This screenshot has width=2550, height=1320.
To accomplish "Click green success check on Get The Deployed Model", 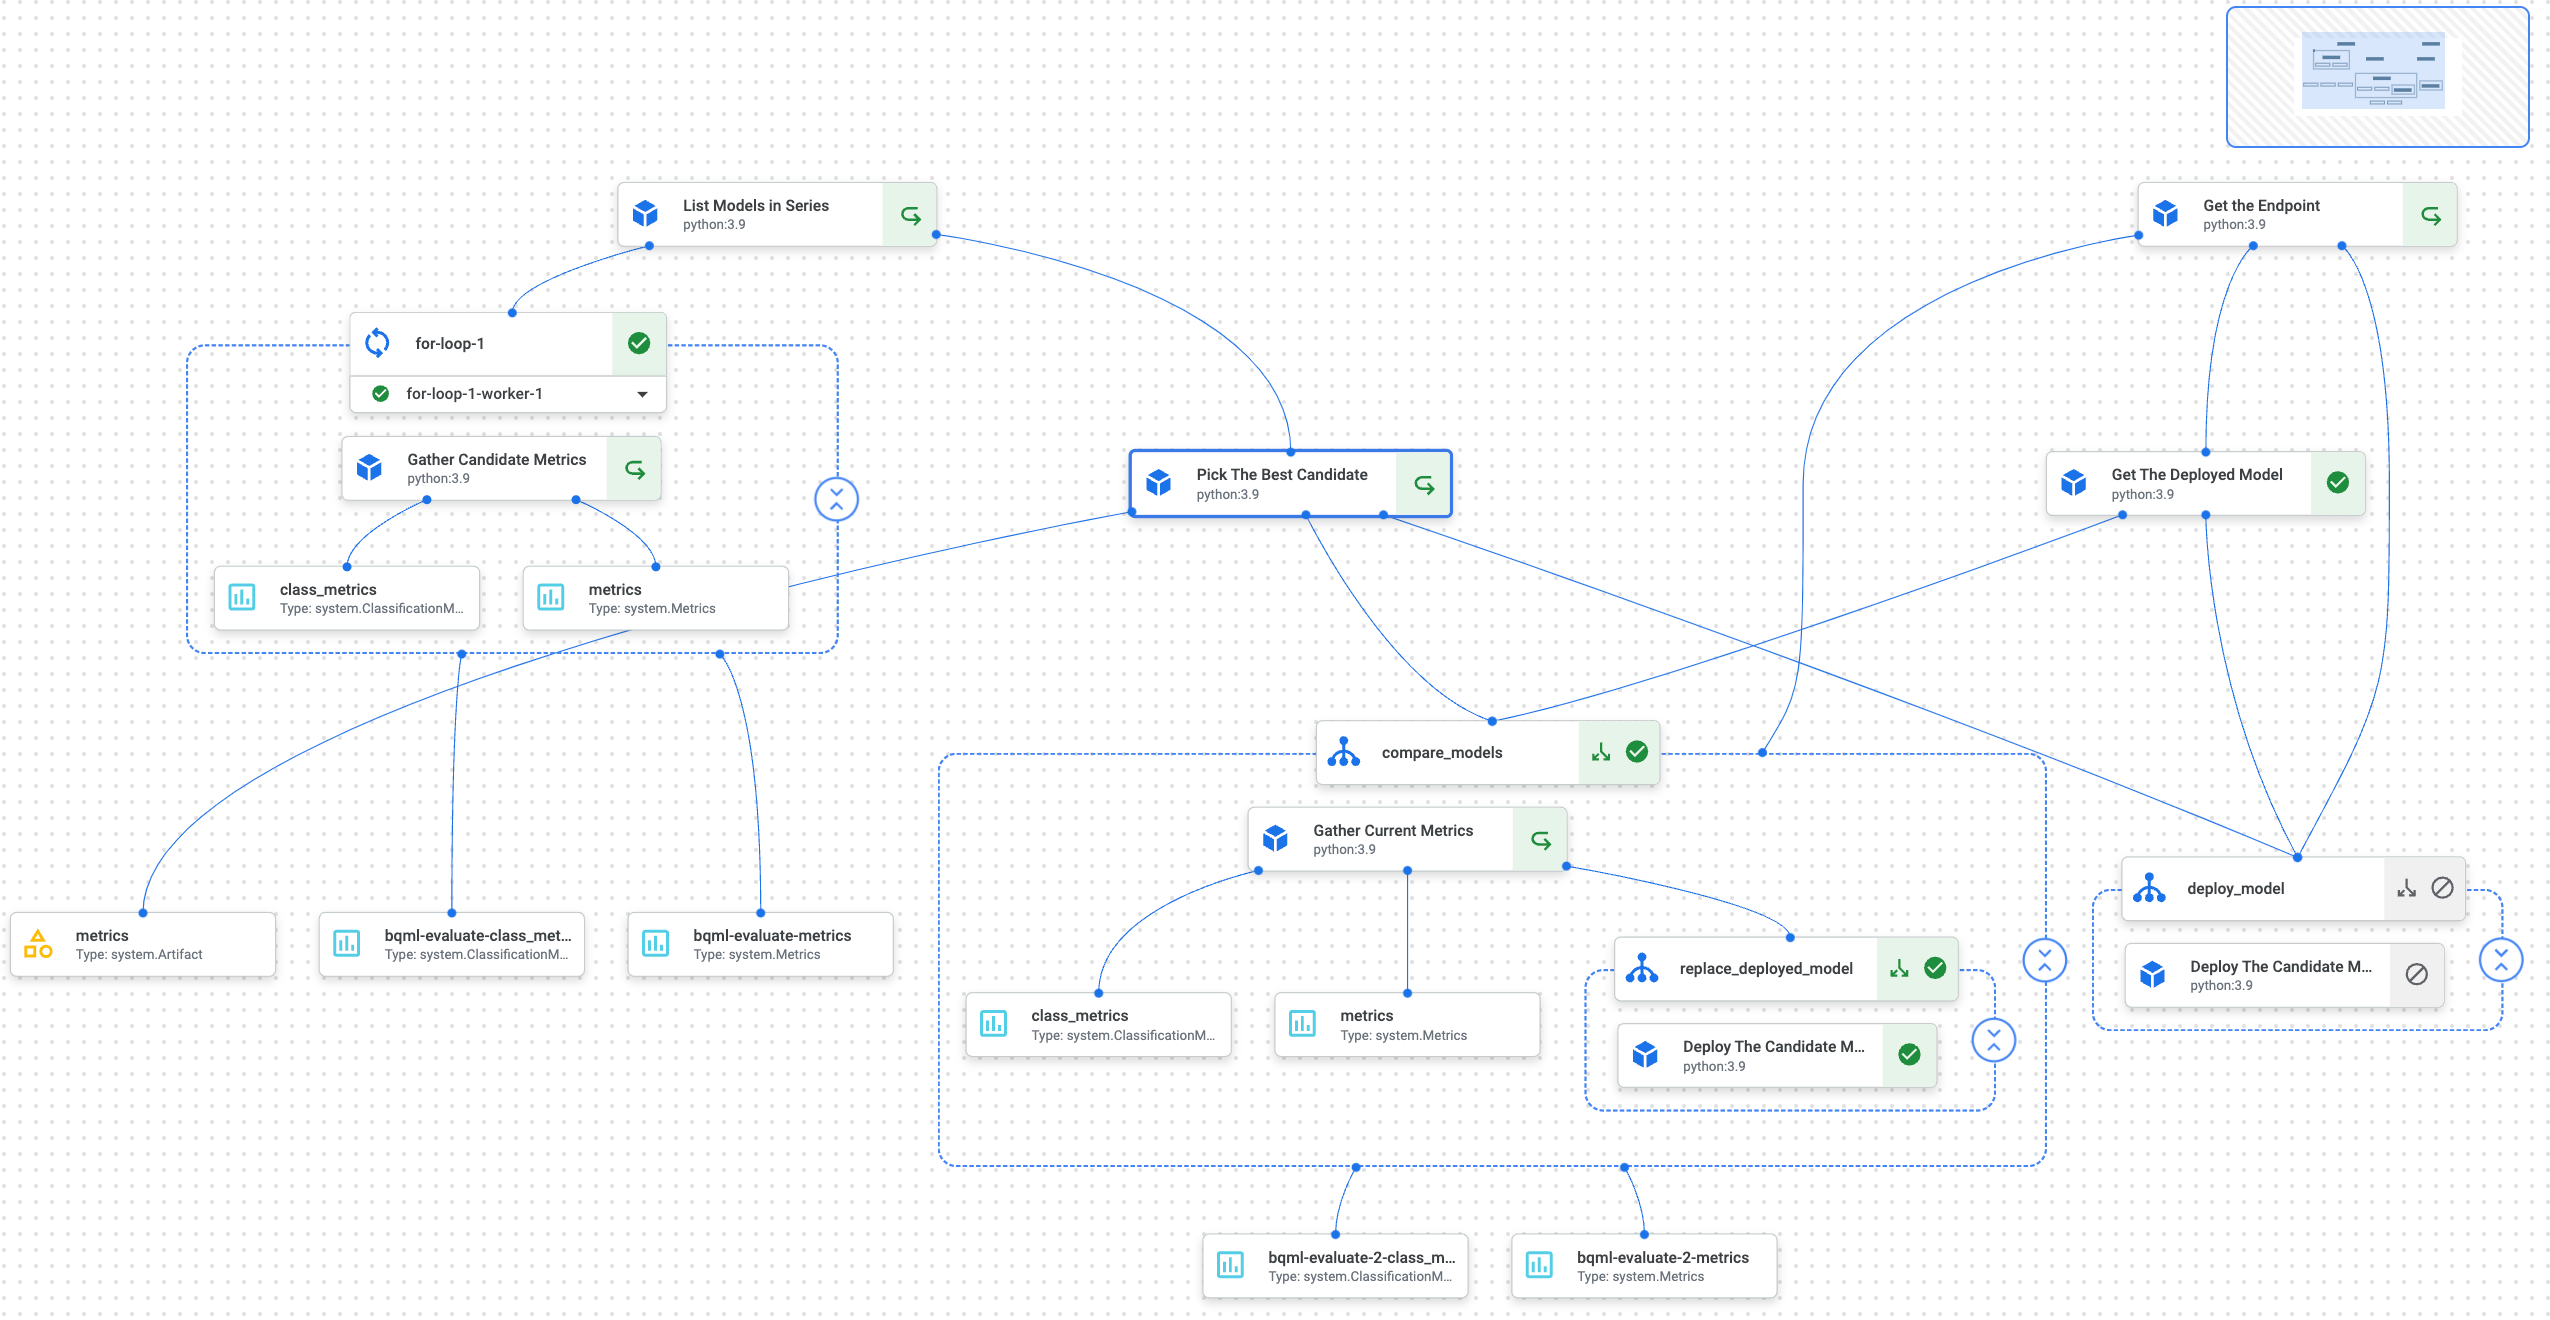I will [x=2337, y=483].
